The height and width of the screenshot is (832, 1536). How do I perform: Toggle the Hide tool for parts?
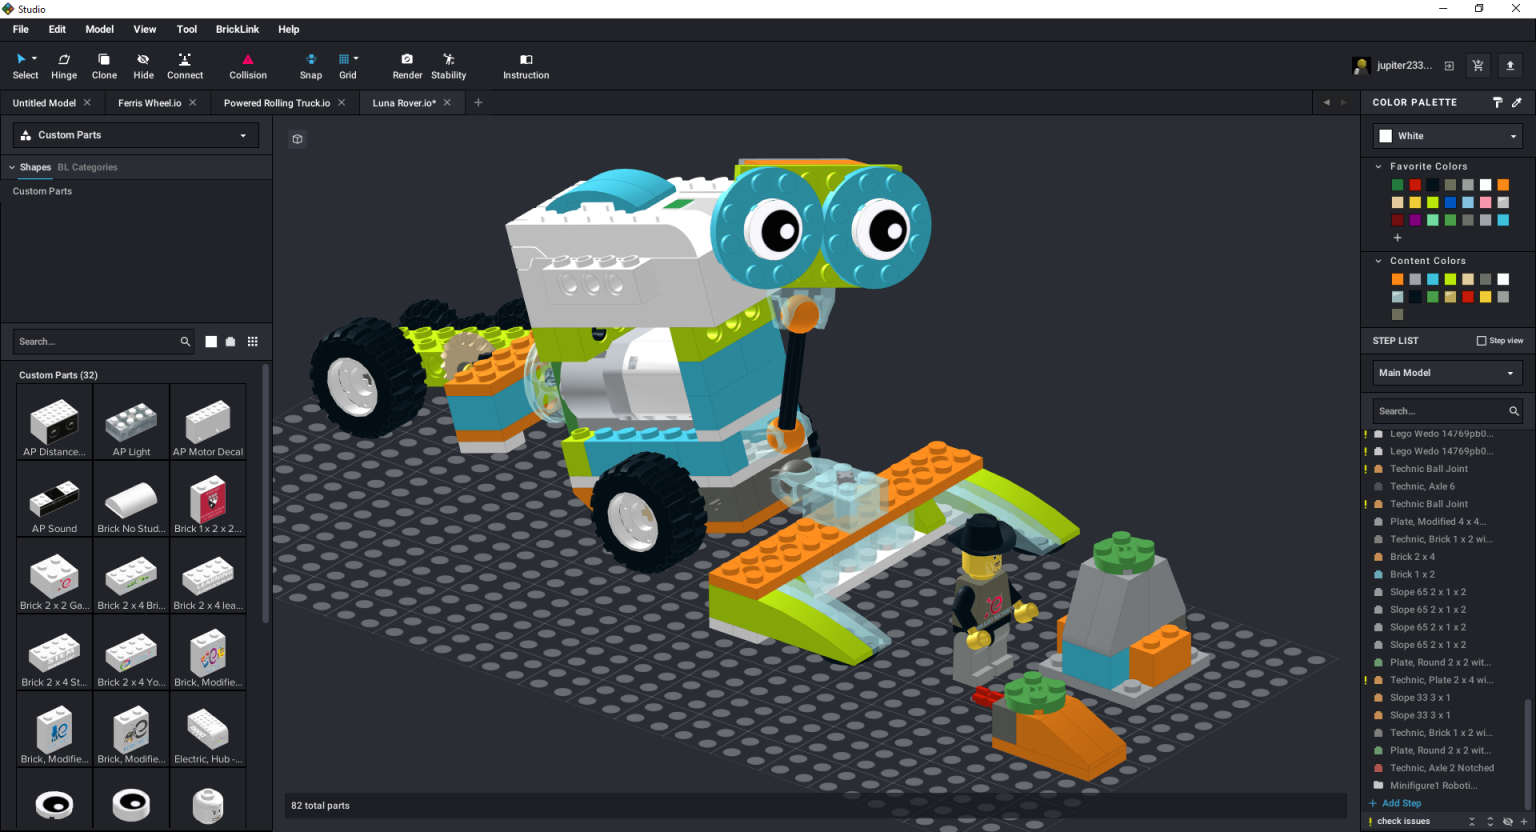143,66
